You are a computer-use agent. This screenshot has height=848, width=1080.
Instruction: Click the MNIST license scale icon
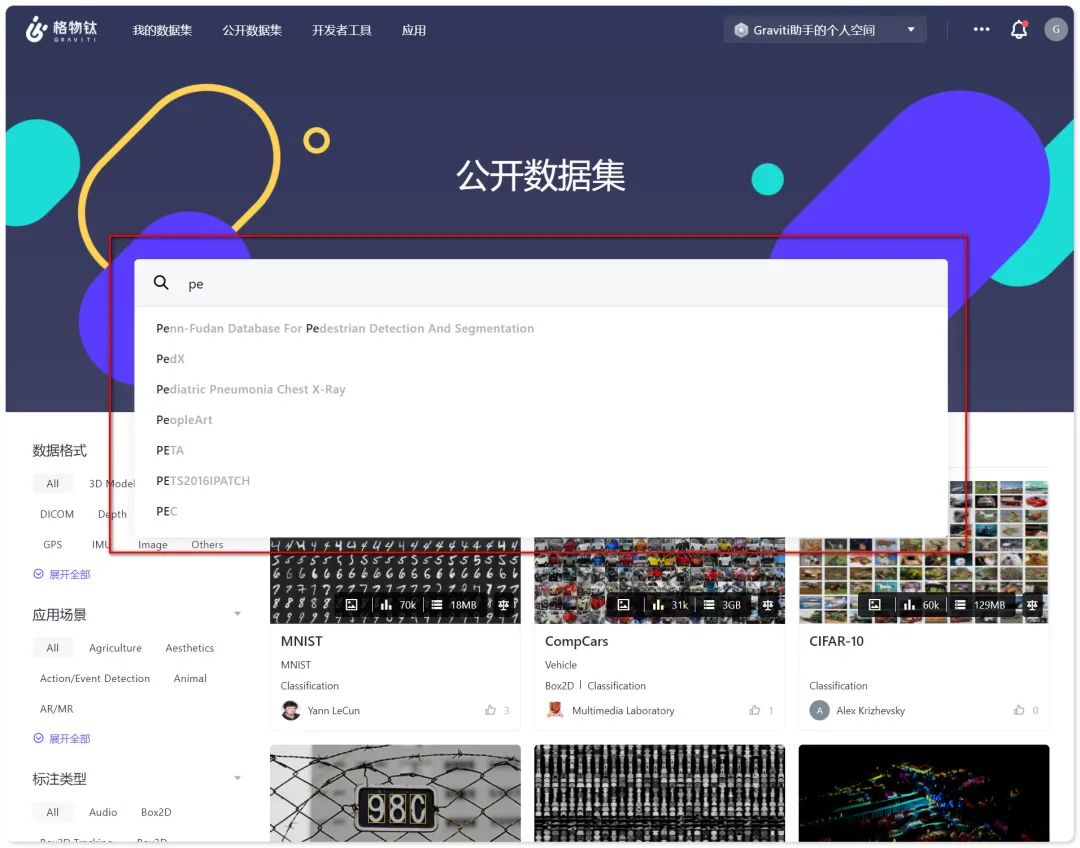coord(503,605)
